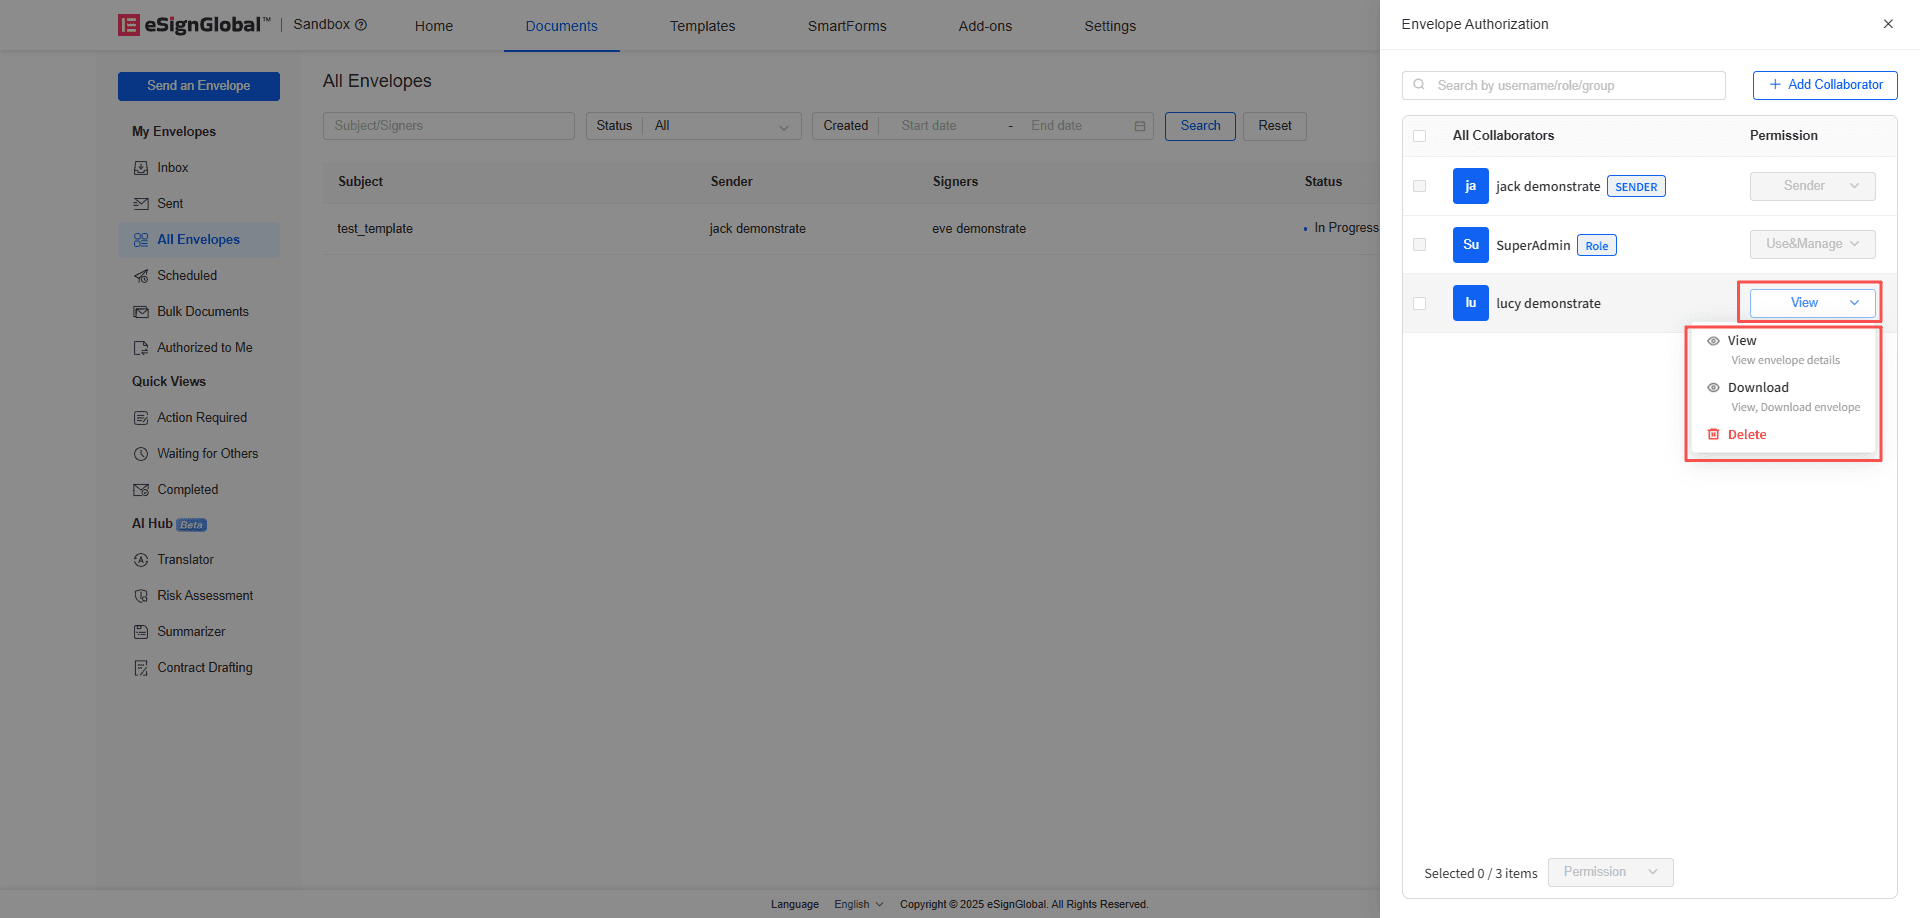Click the Inbox icon in sidebar
Screen dimensions: 1920x918
[x=141, y=168]
